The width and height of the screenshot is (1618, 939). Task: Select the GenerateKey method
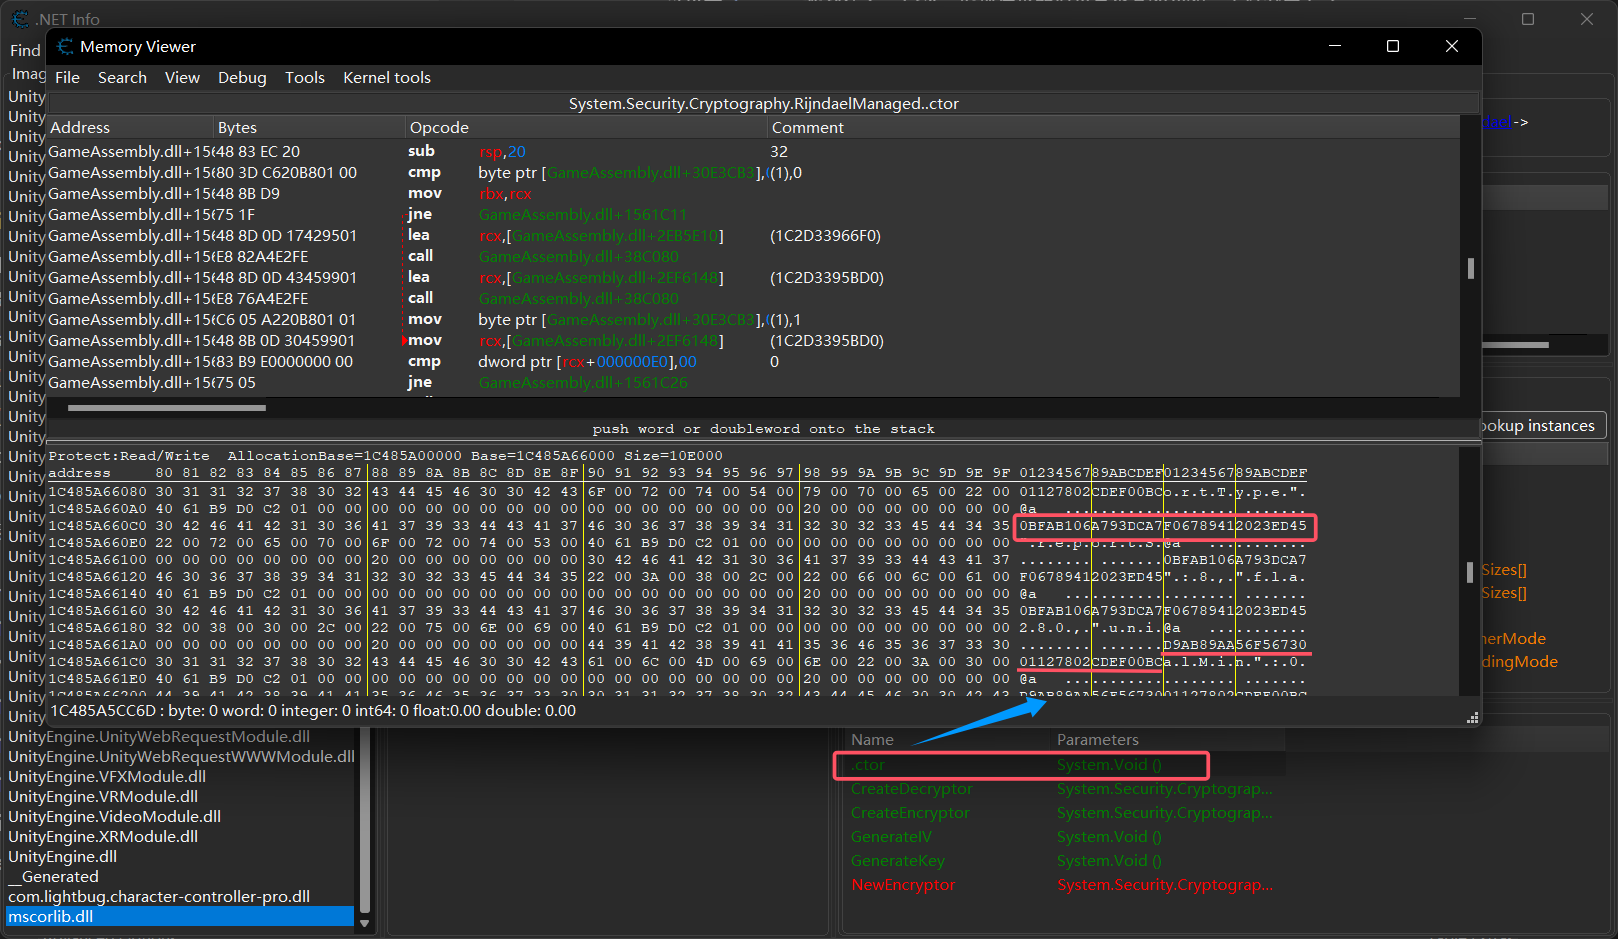[x=1064, y=861]
